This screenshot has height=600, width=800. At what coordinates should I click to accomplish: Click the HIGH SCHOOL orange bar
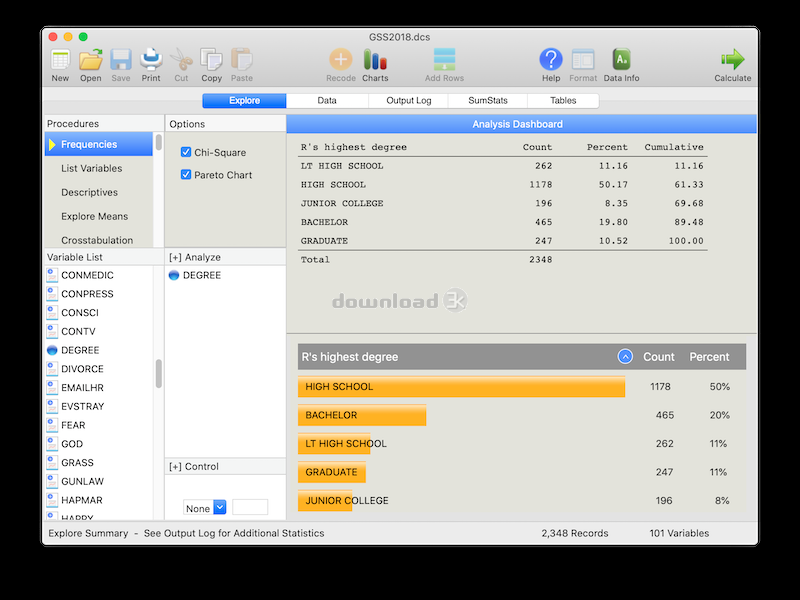(x=461, y=387)
